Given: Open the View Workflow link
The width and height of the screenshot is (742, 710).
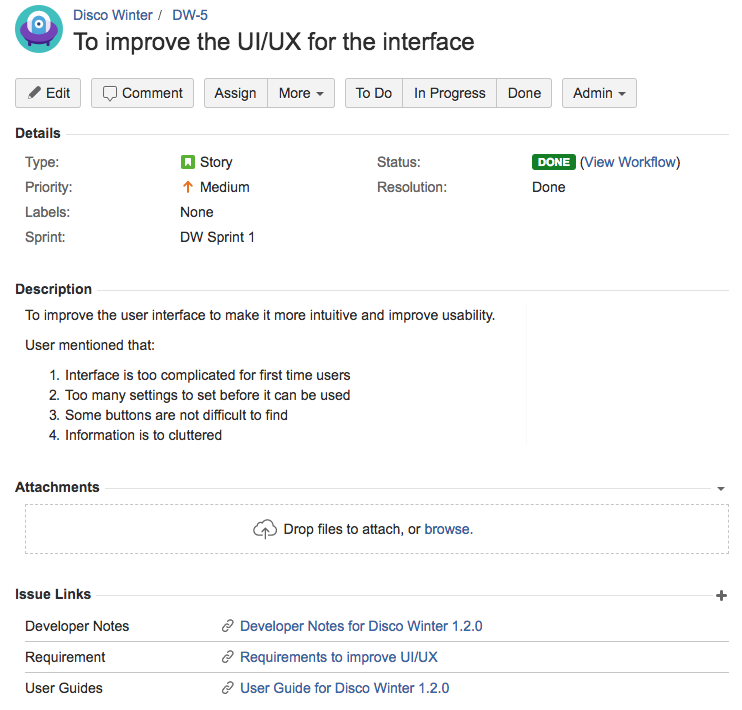Looking at the screenshot, I should [x=630, y=162].
